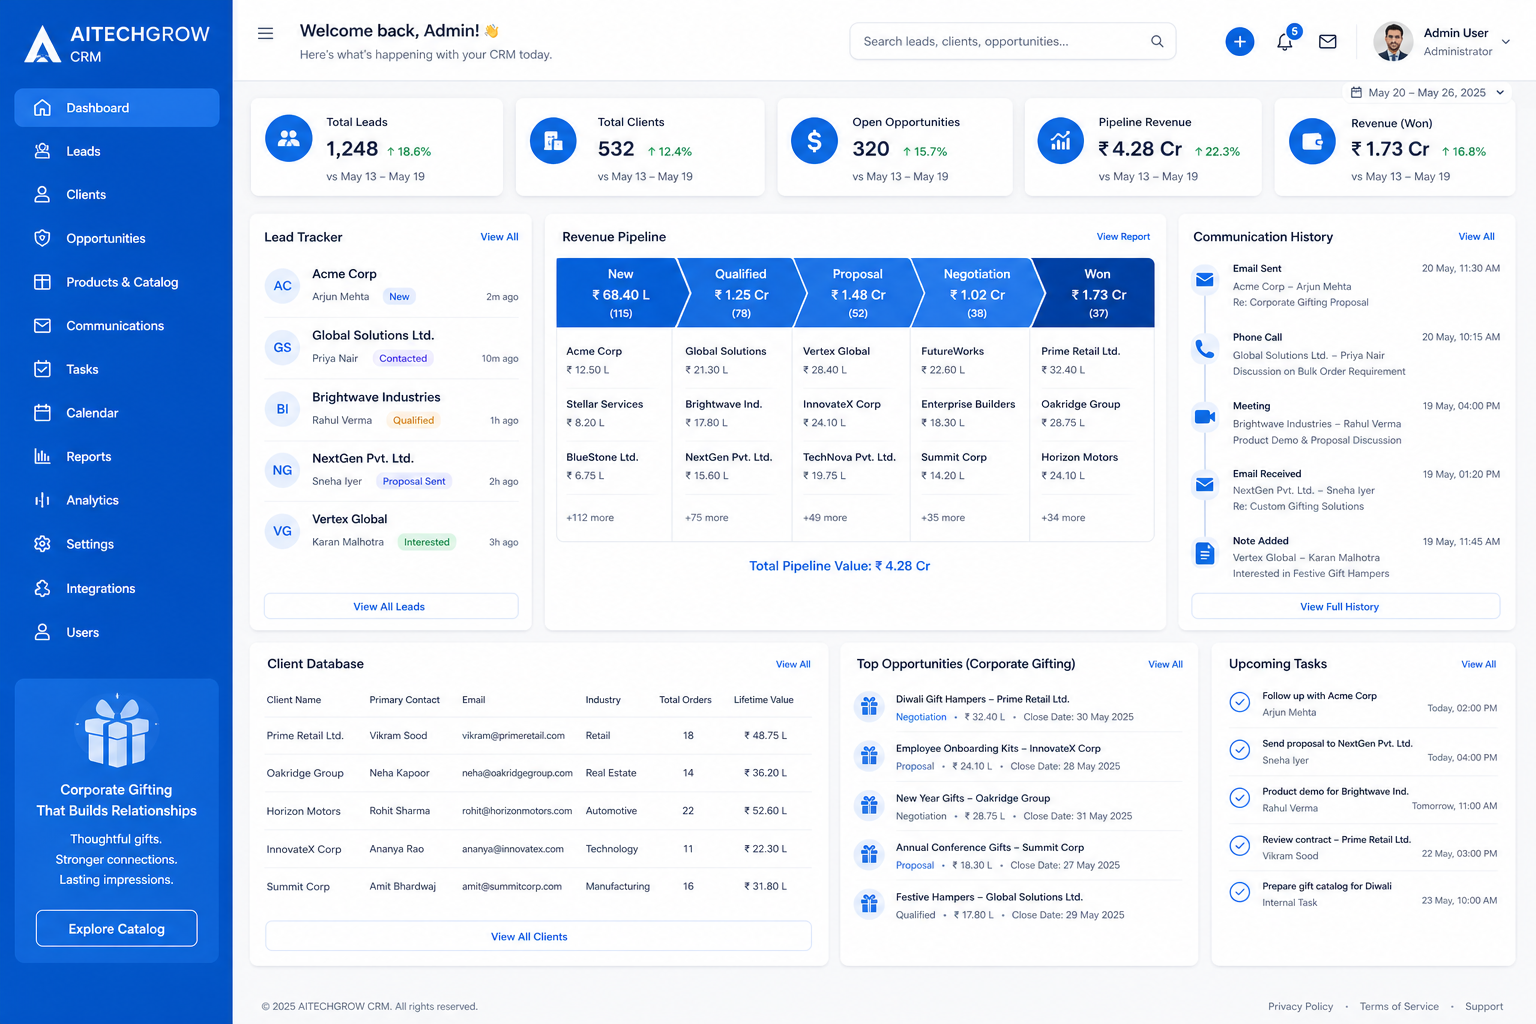The image size is (1536, 1024).
Task: Click the Meeting video camera icon
Action: click(x=1205, y=416)
